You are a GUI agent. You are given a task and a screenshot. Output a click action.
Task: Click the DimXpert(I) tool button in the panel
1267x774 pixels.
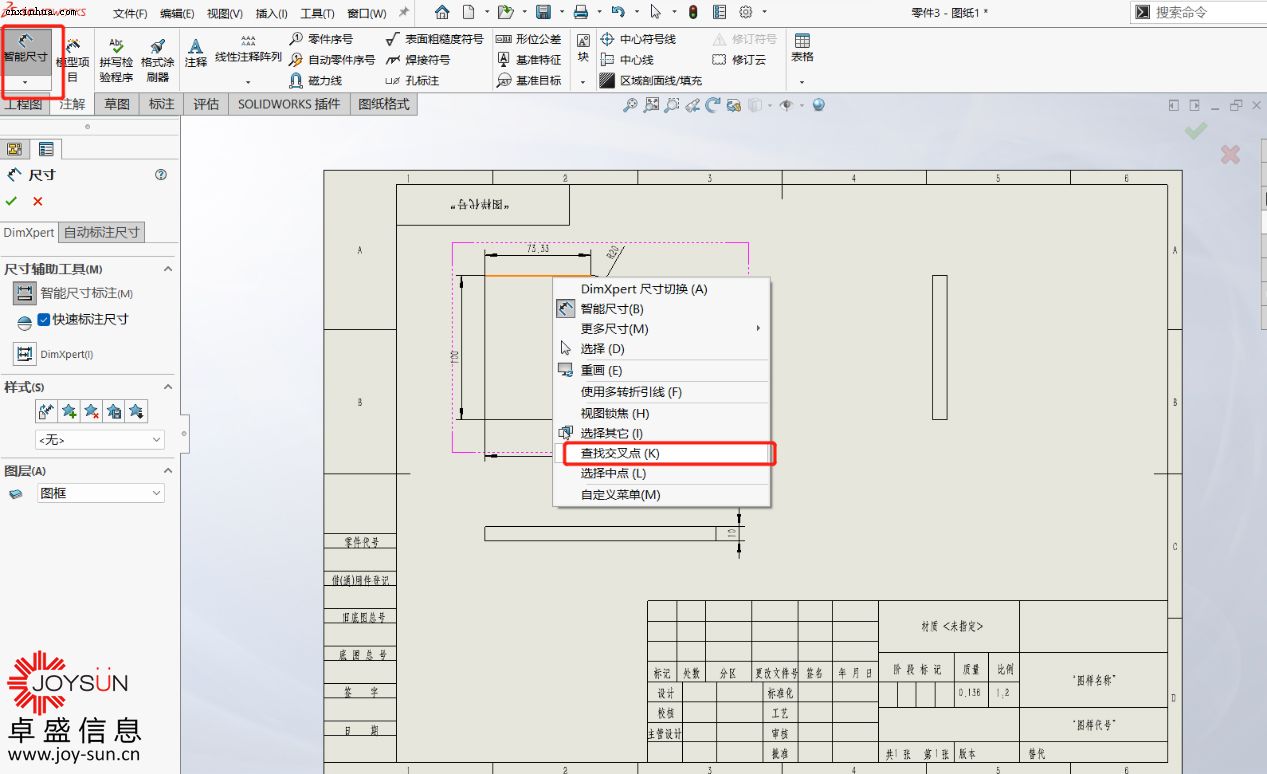24,354
